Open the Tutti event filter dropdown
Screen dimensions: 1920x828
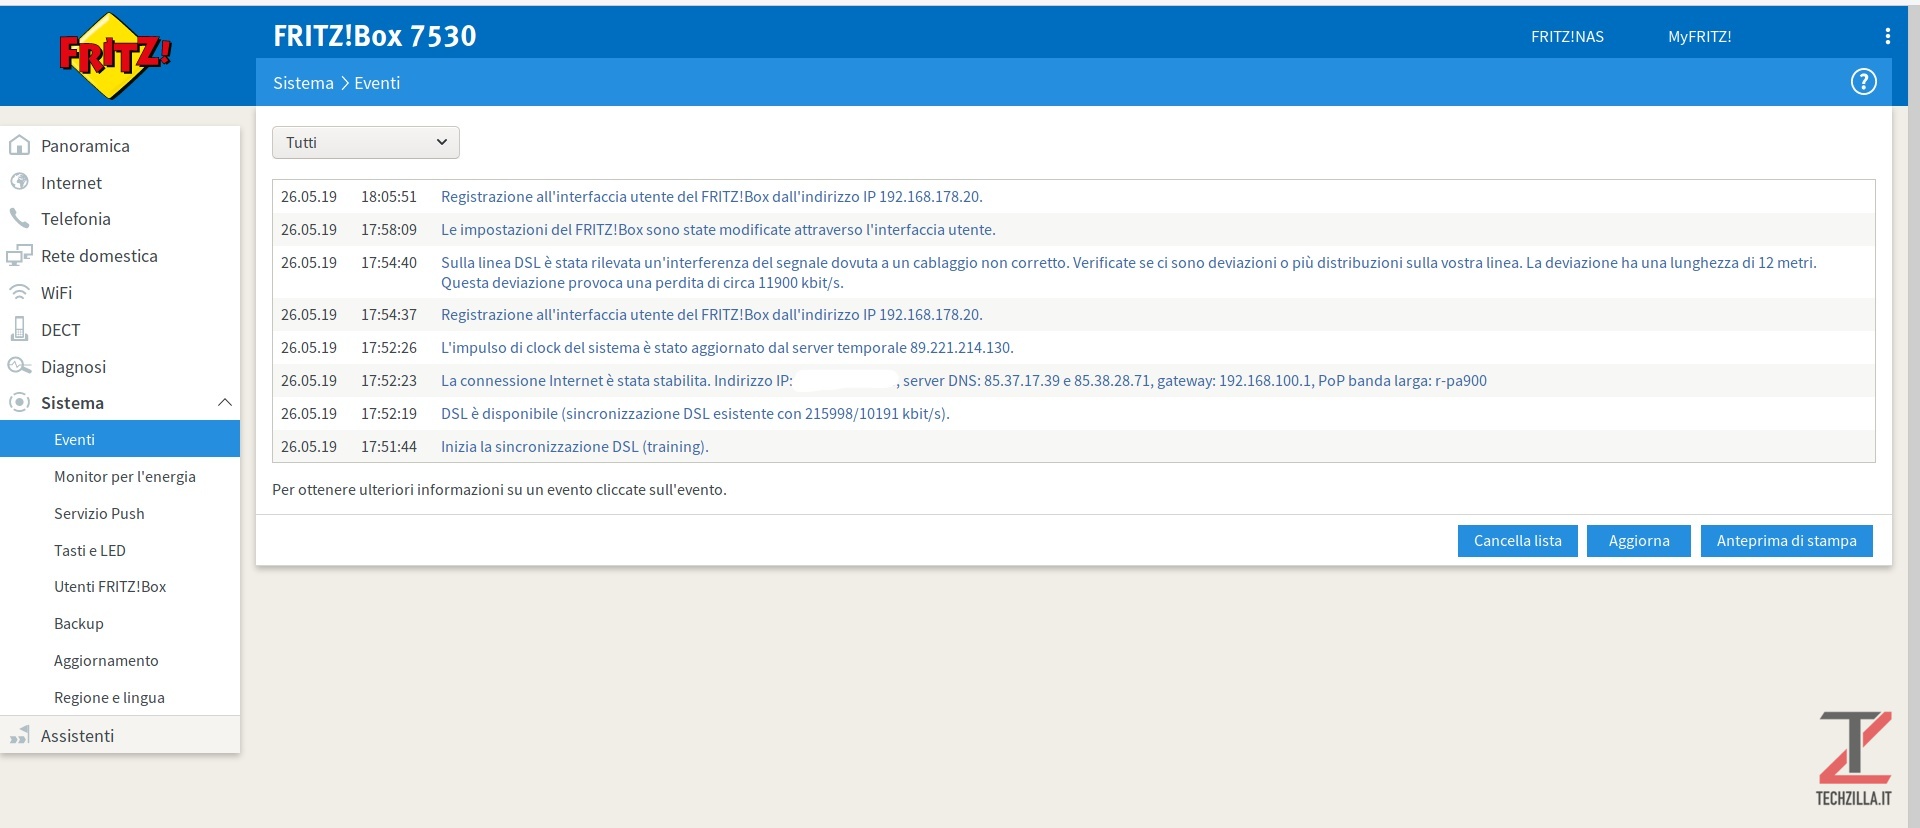(366, 142)
